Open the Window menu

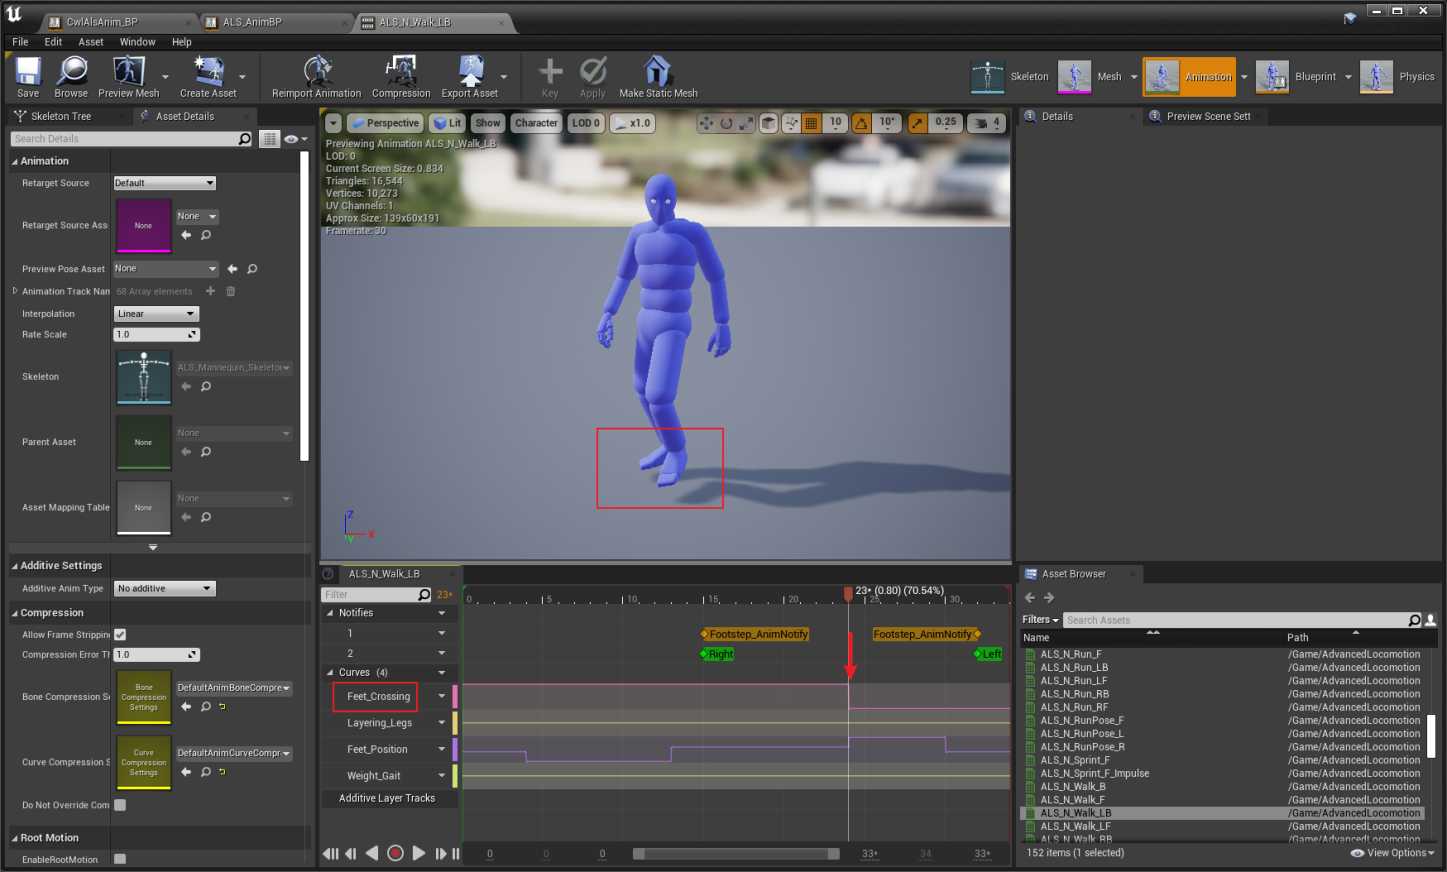coord(137,42)
